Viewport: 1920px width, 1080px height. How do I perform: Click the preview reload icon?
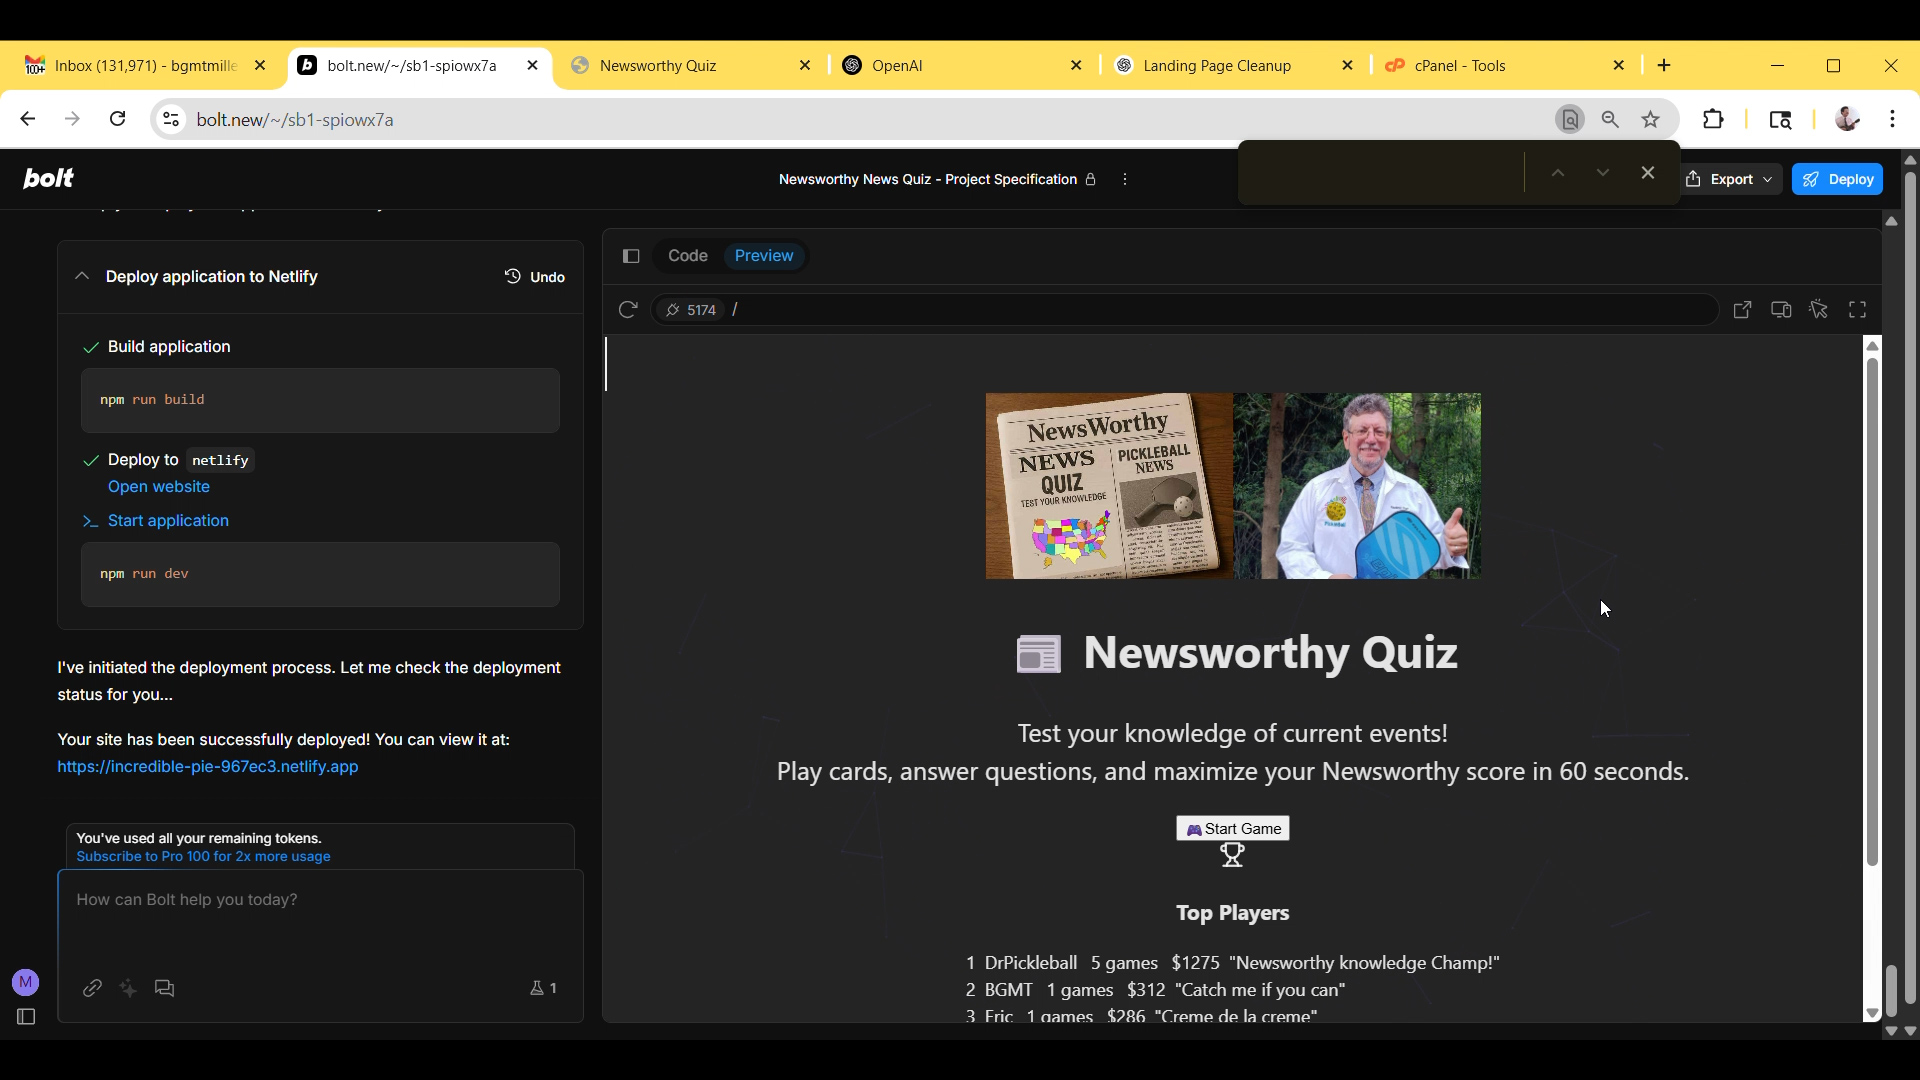[628, 310]
